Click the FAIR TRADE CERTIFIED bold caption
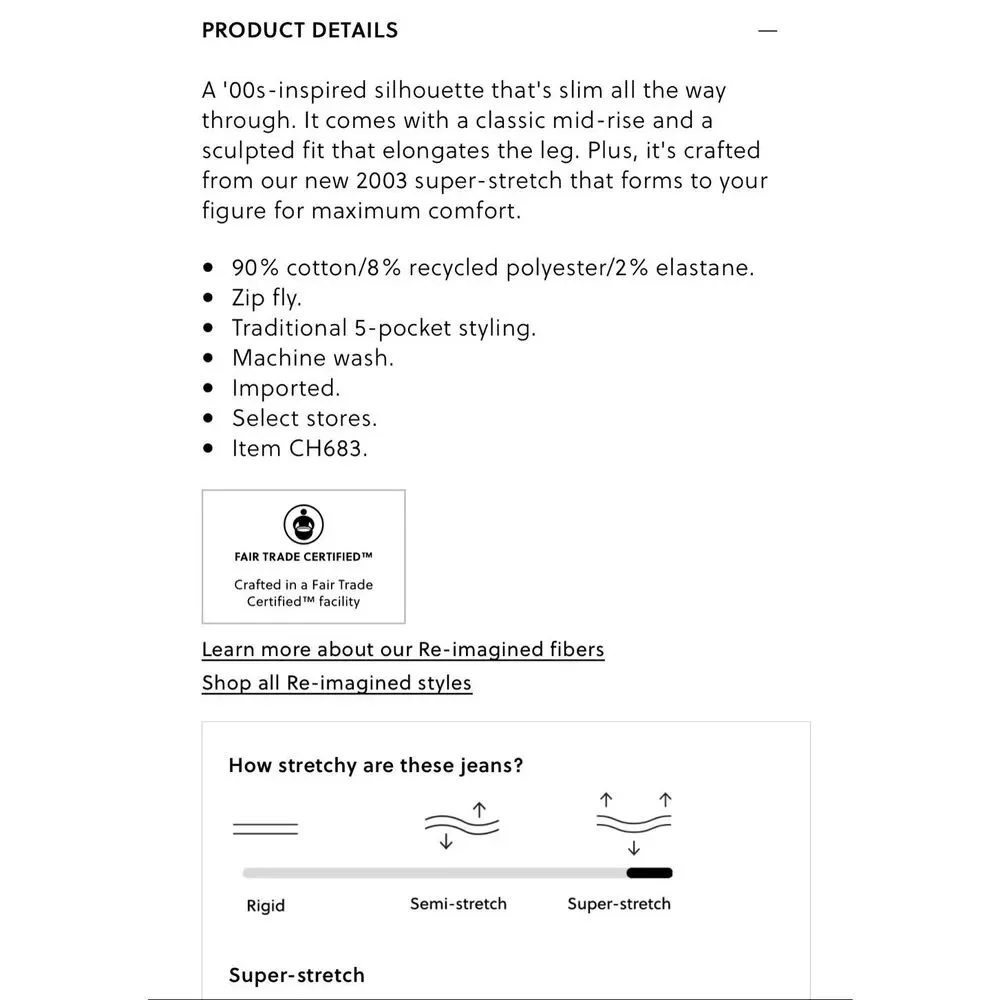This screenshot has width=1000, height=1000. click(x=304, y=557)
